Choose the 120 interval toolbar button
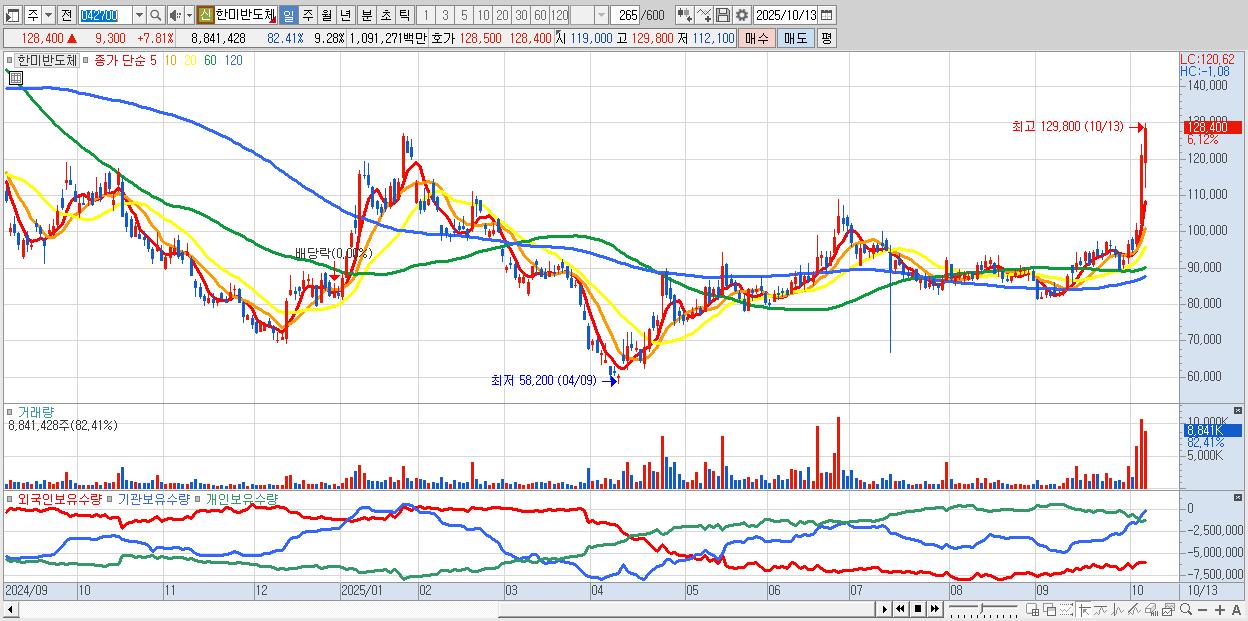 pyautogui.click(x=560, y=15)
